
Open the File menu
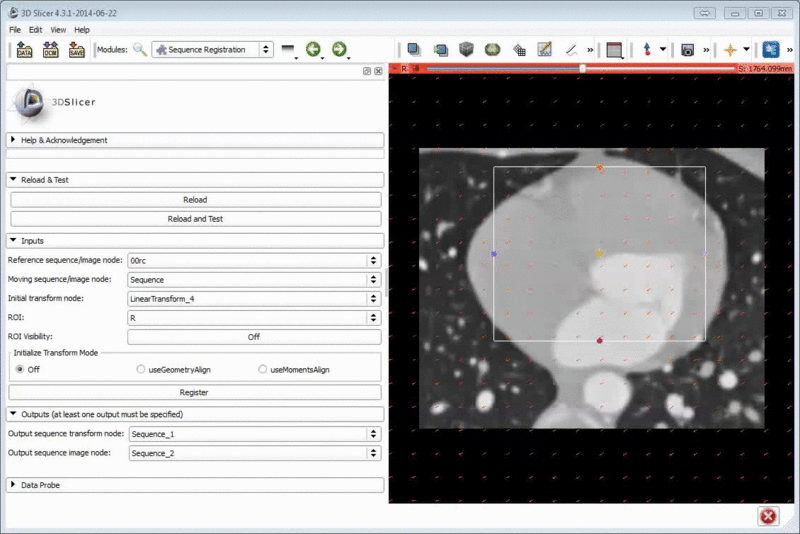click(15, 30)
